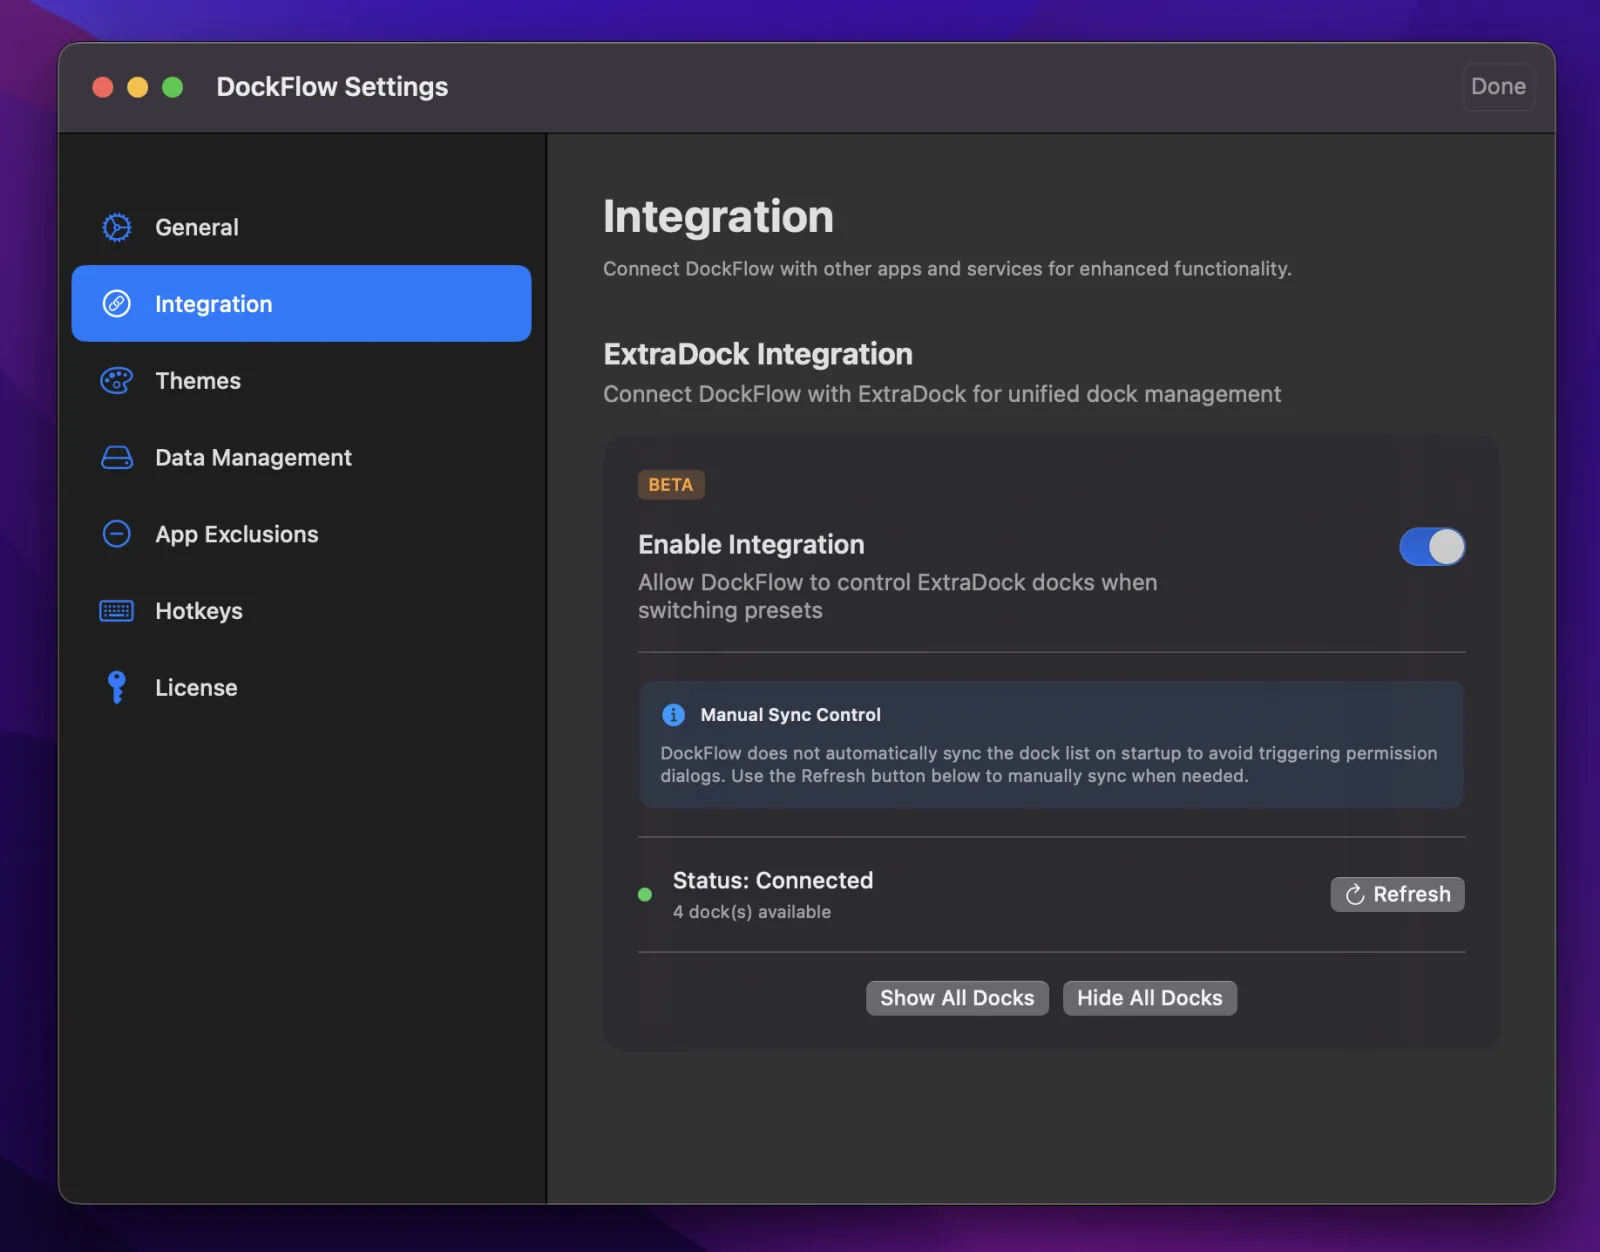The image size is (1600, 1252).
Task: Toggle the Enable Integration switch
Action: pyautogui.click(x=1432, y=547)
